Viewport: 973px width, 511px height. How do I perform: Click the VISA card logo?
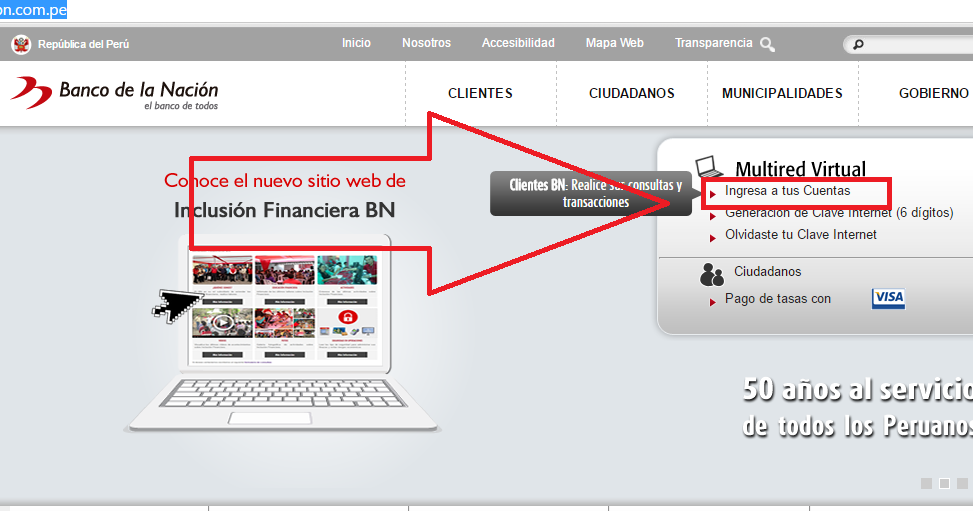coord(888,298)
